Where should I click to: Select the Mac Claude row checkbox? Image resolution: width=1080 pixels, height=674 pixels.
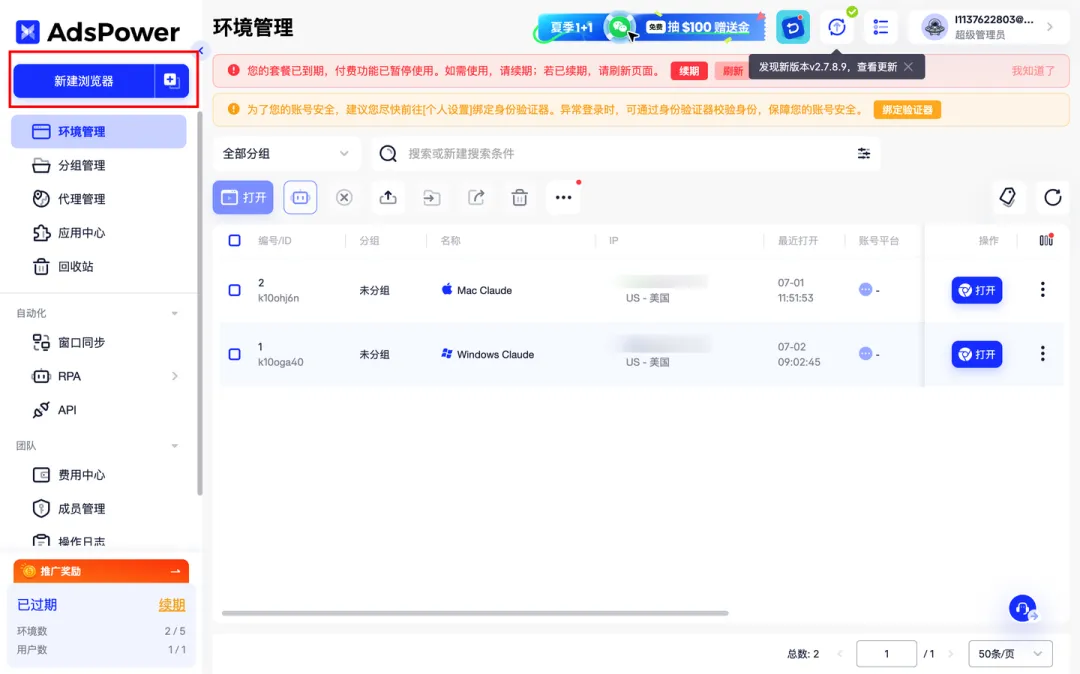click(x=234, y=290)
